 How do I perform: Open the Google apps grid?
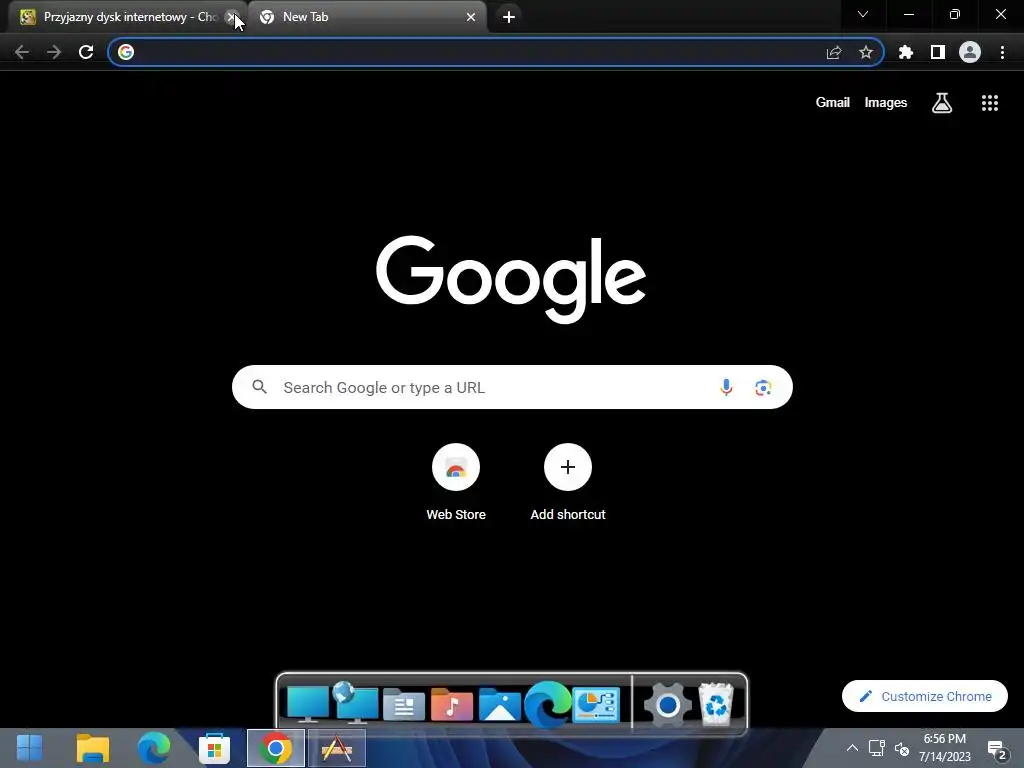click(990, 103)
